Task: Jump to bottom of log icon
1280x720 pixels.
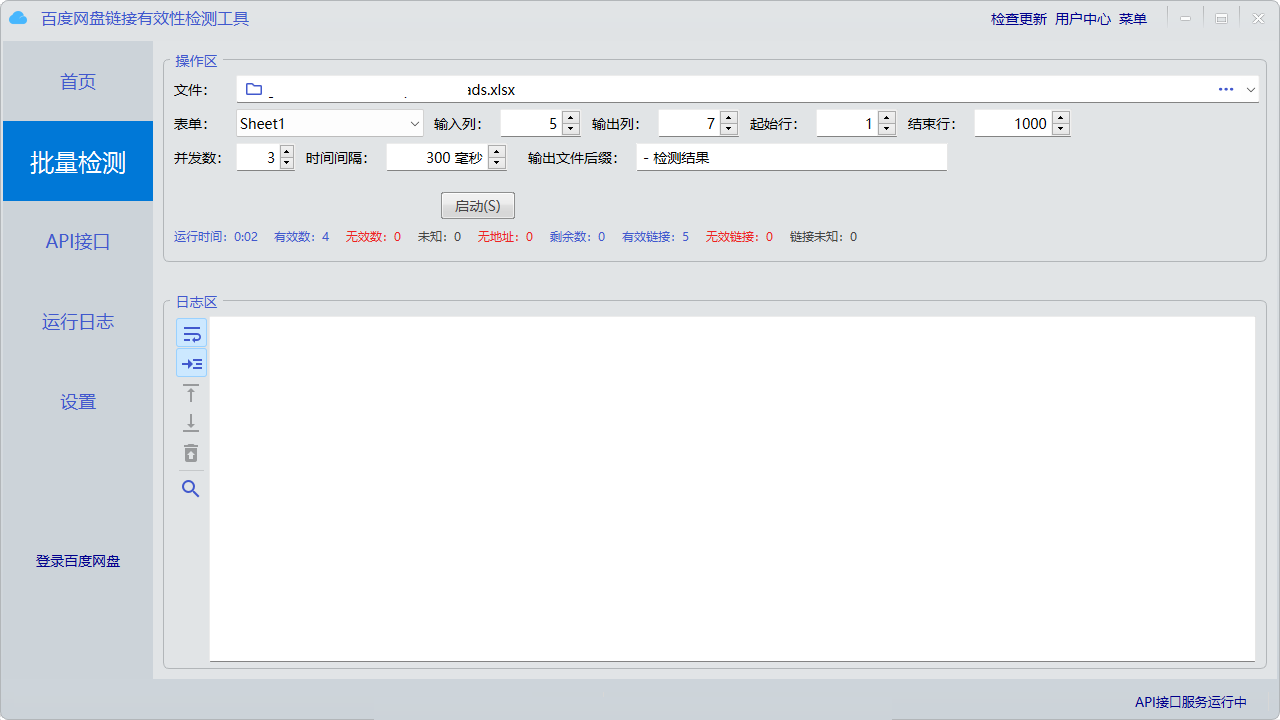Action: [x=191, y=423]
